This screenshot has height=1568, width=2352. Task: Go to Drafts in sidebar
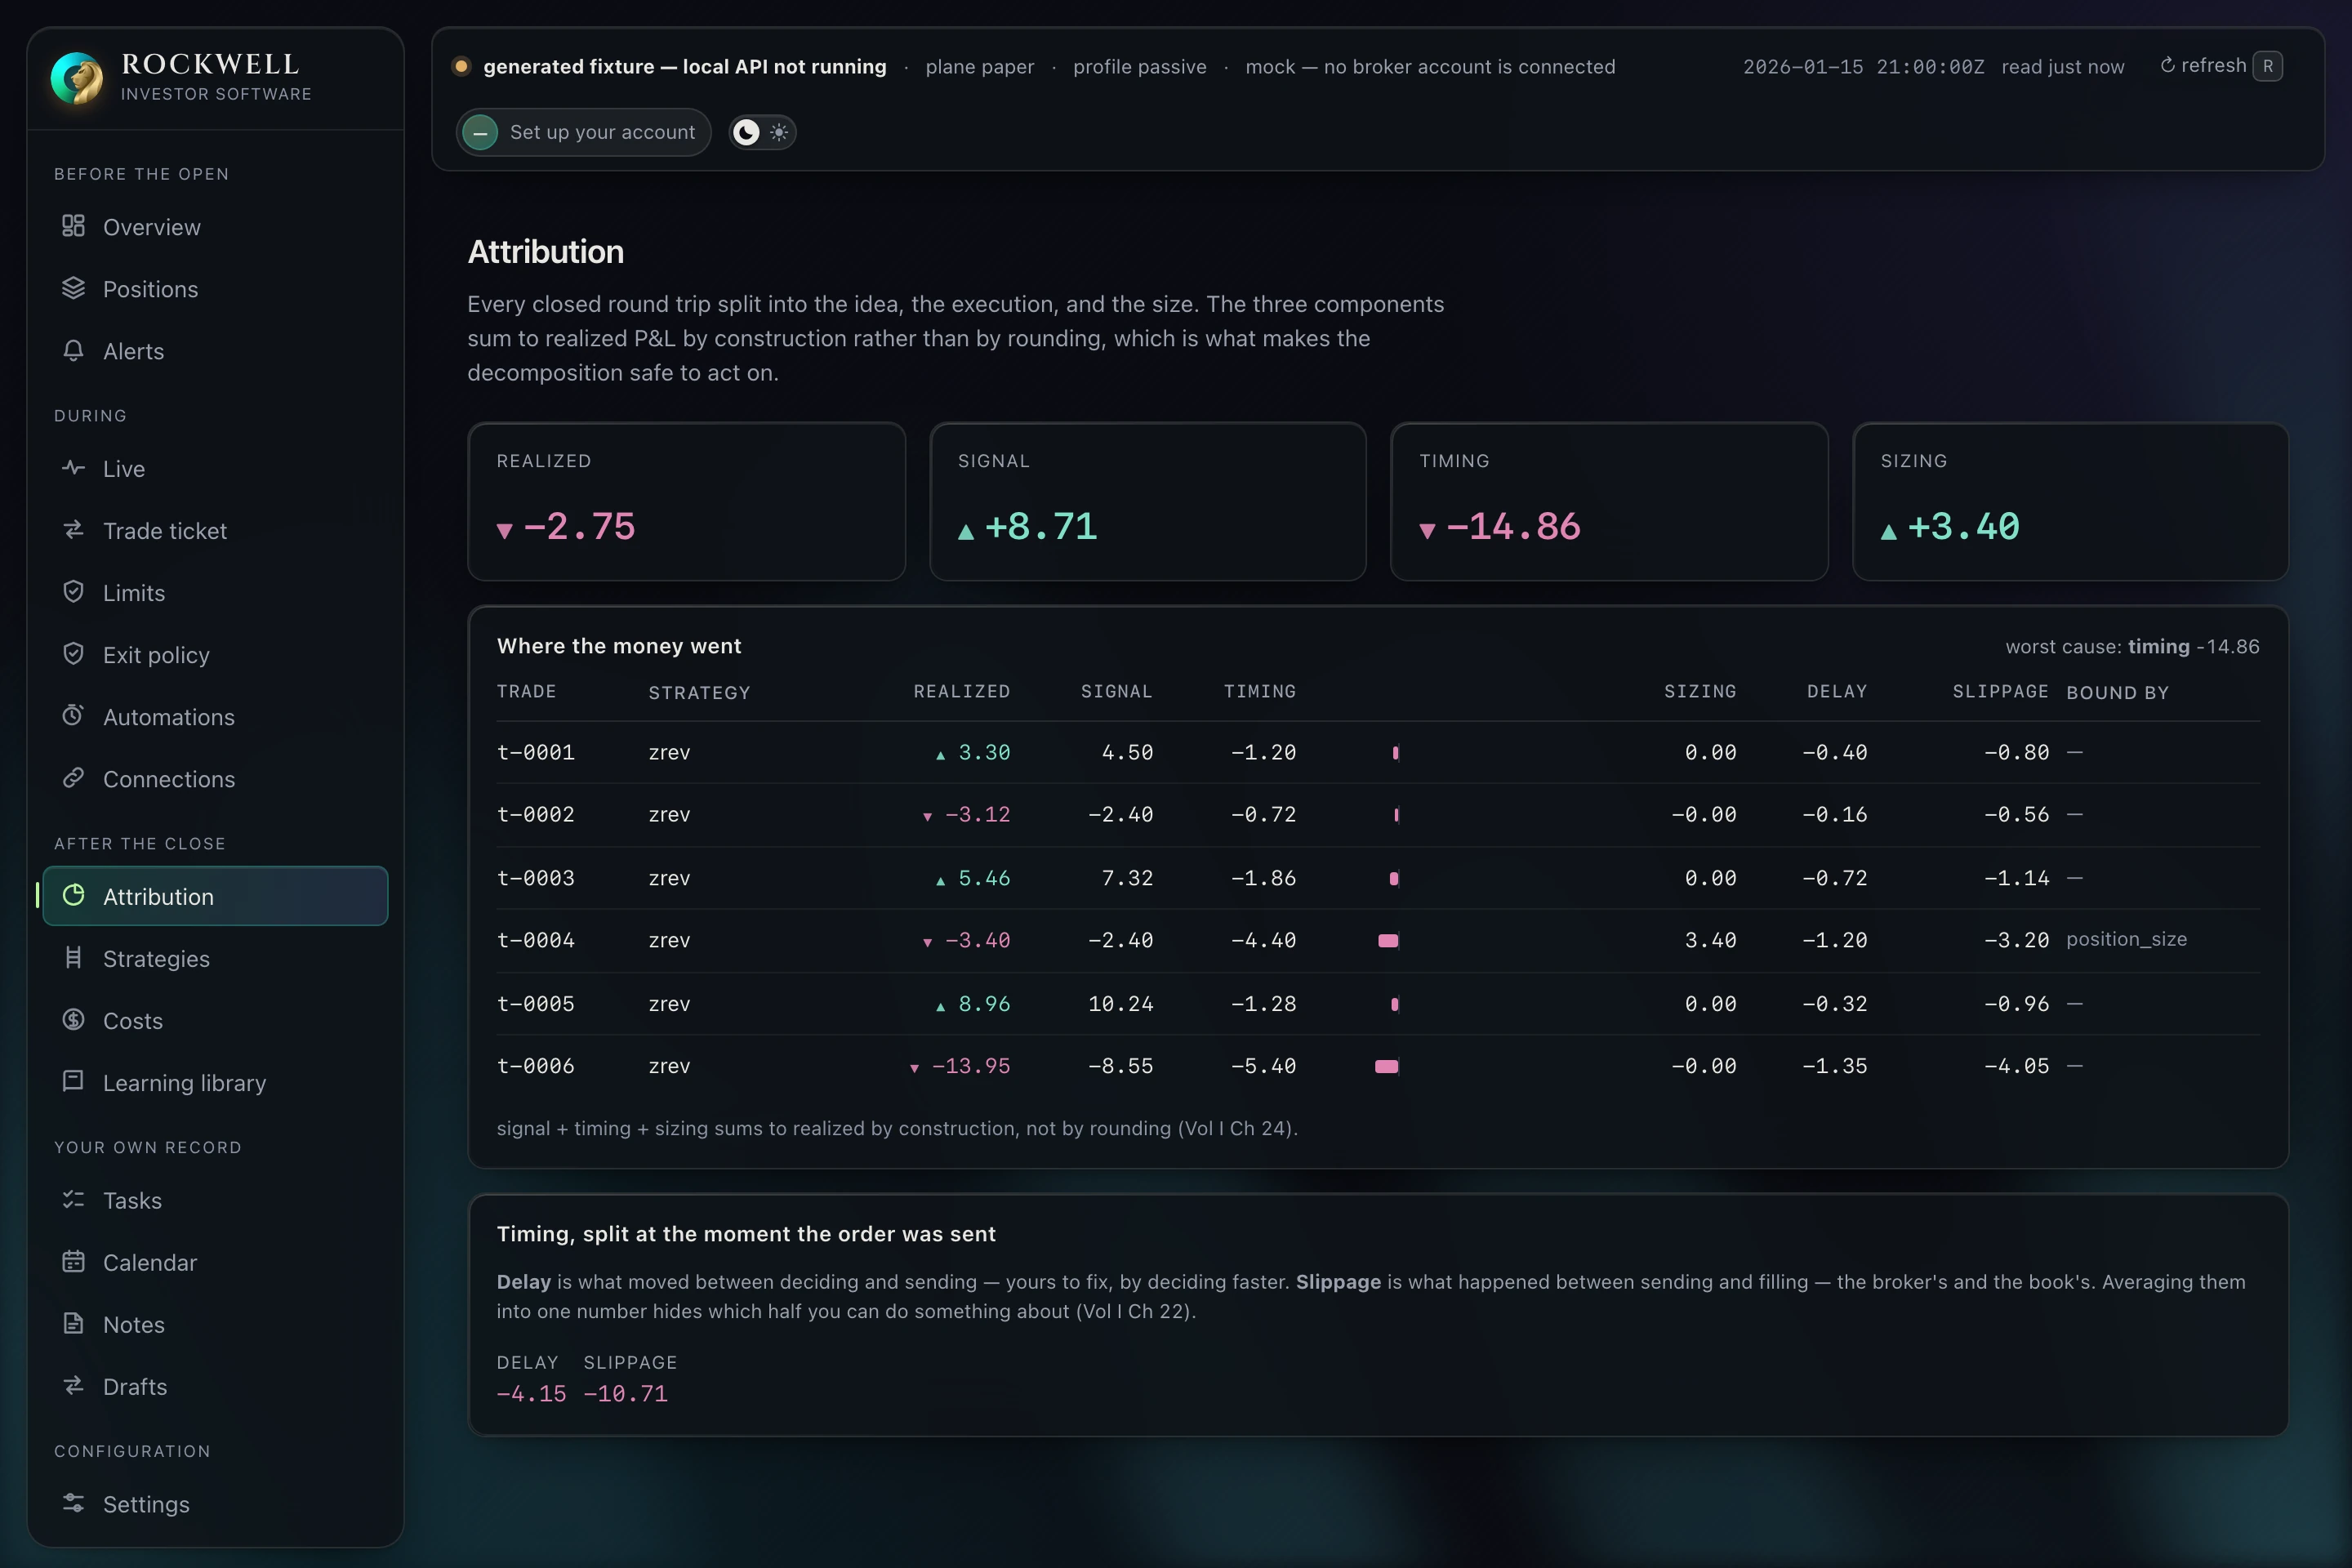click(215, 1386)
